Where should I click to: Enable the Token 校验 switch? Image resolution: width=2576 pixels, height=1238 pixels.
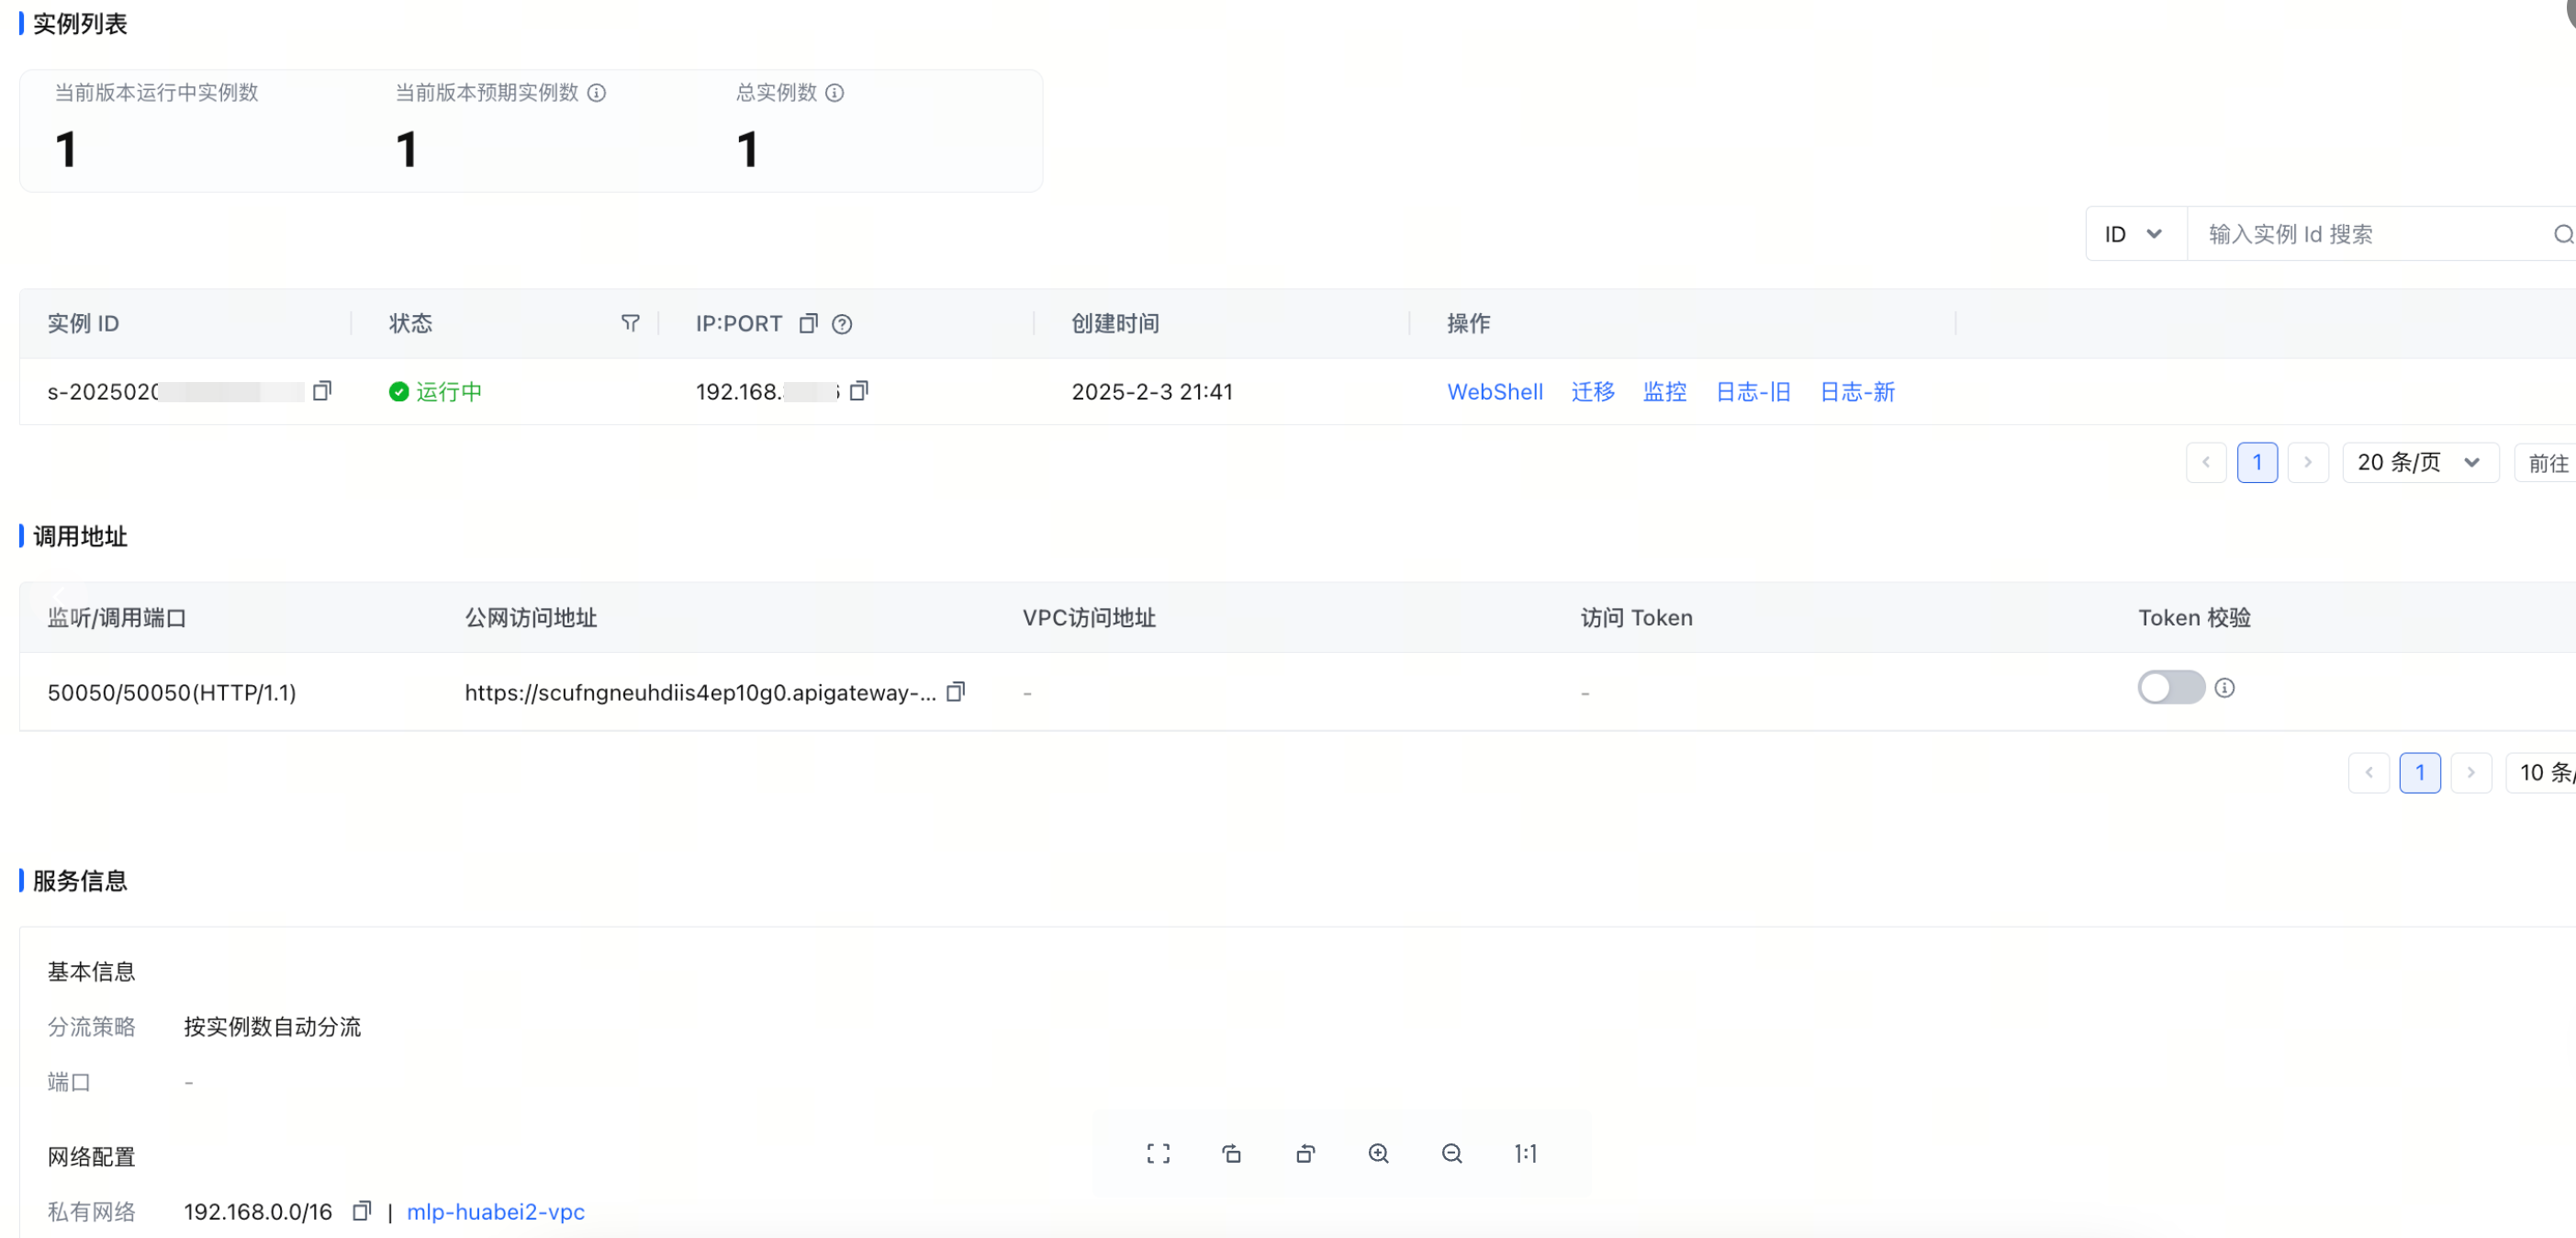point(2171,688)
